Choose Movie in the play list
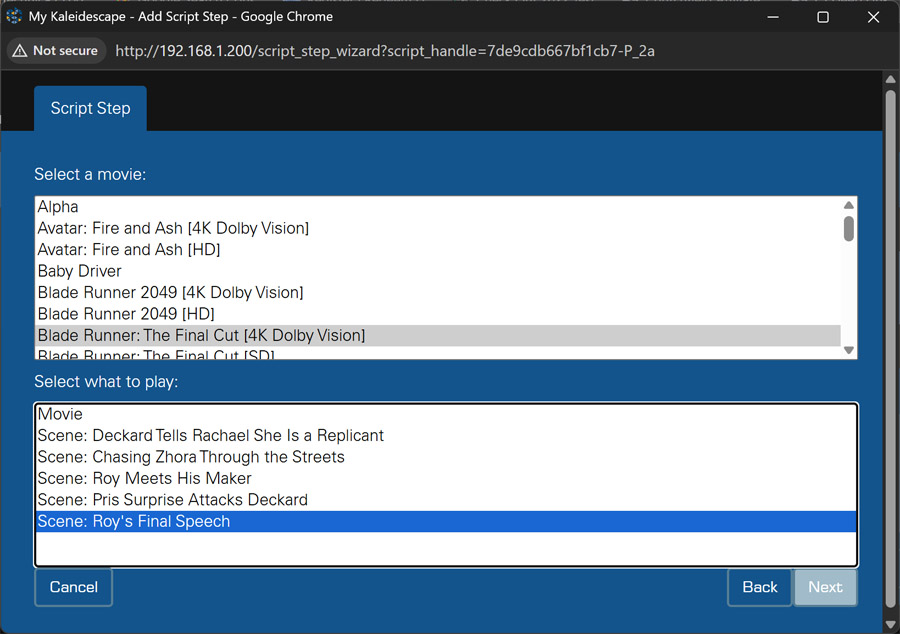Viewport: 900px width, 634px height. pyautogui.click(x=446, y=414)
